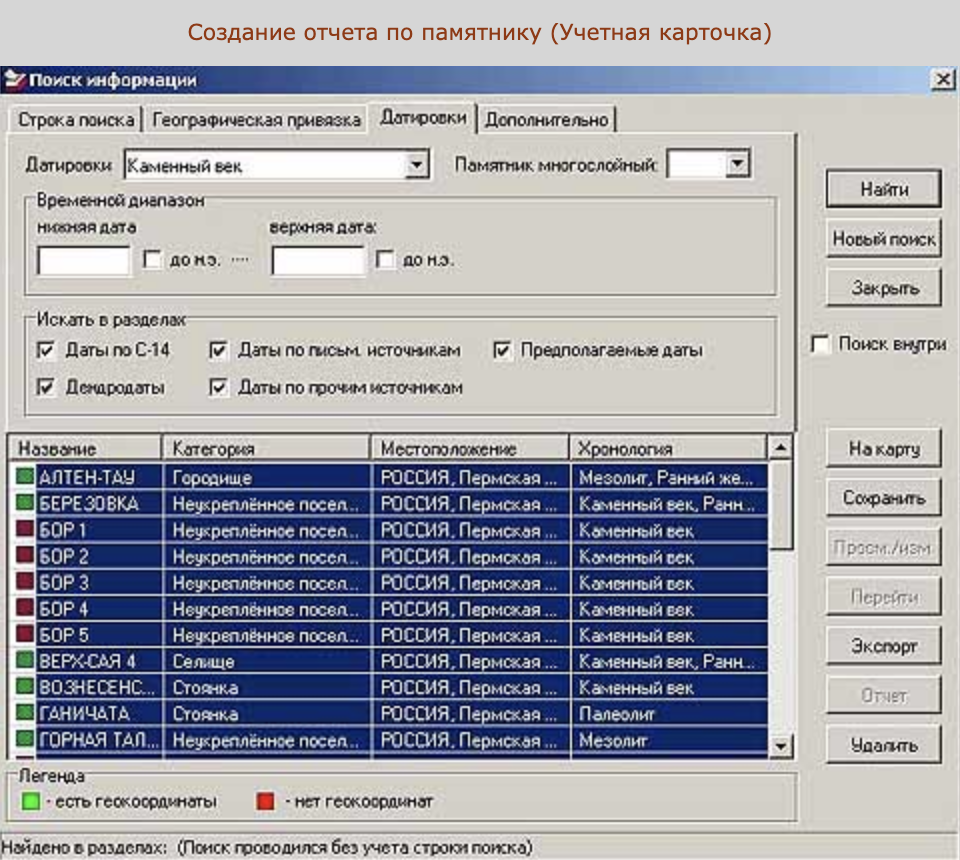
Task: Click the Экспорт button
Action: tap(883, 646)
